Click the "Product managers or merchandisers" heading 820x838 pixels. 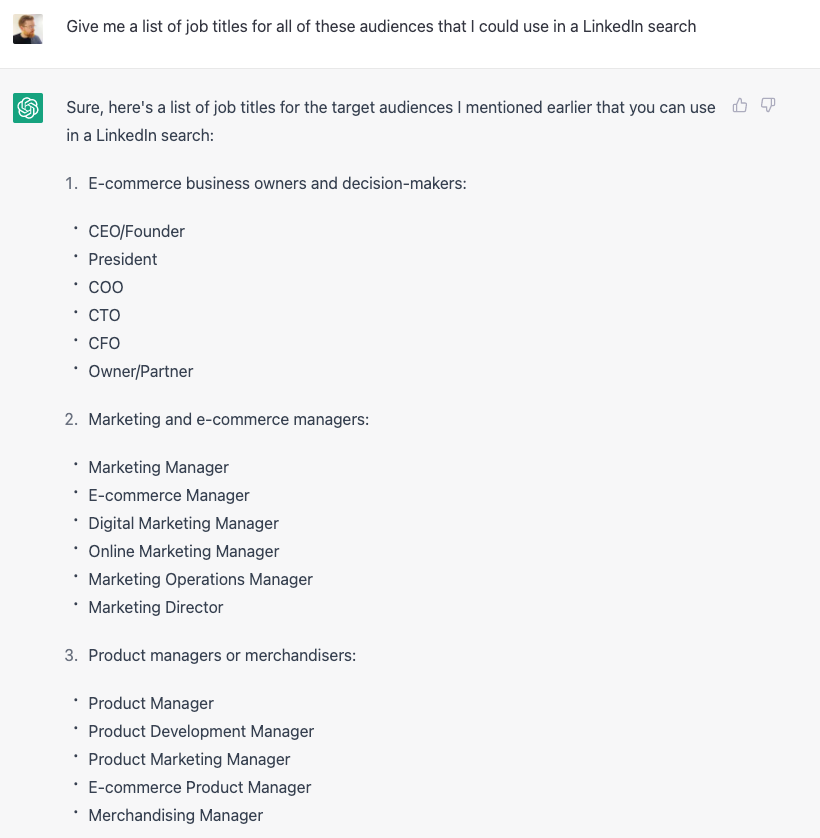[x=222, y=655]
